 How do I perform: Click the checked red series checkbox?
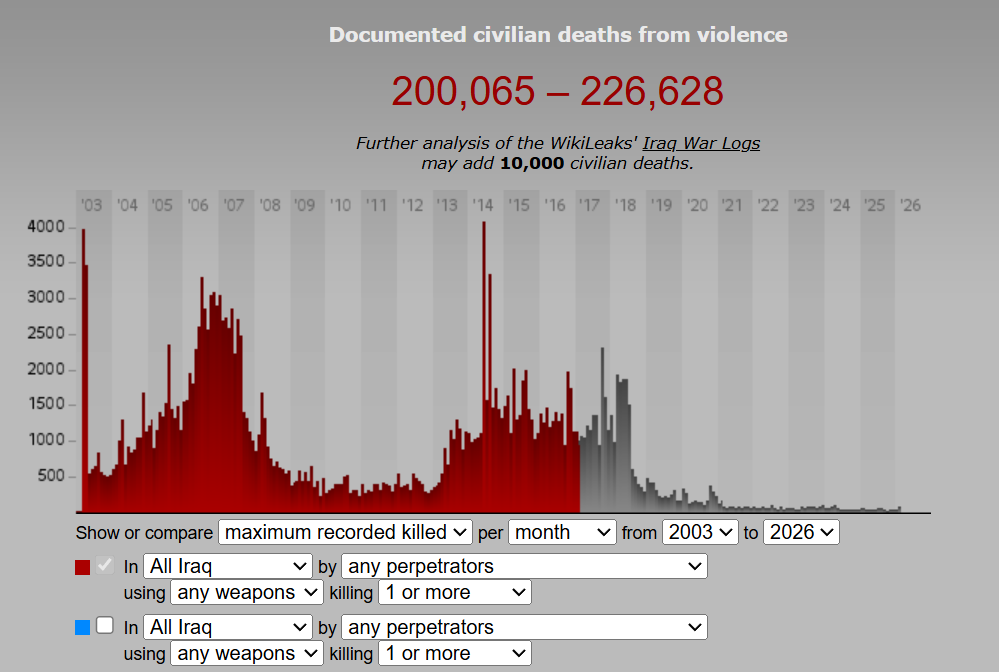(105, 564)
